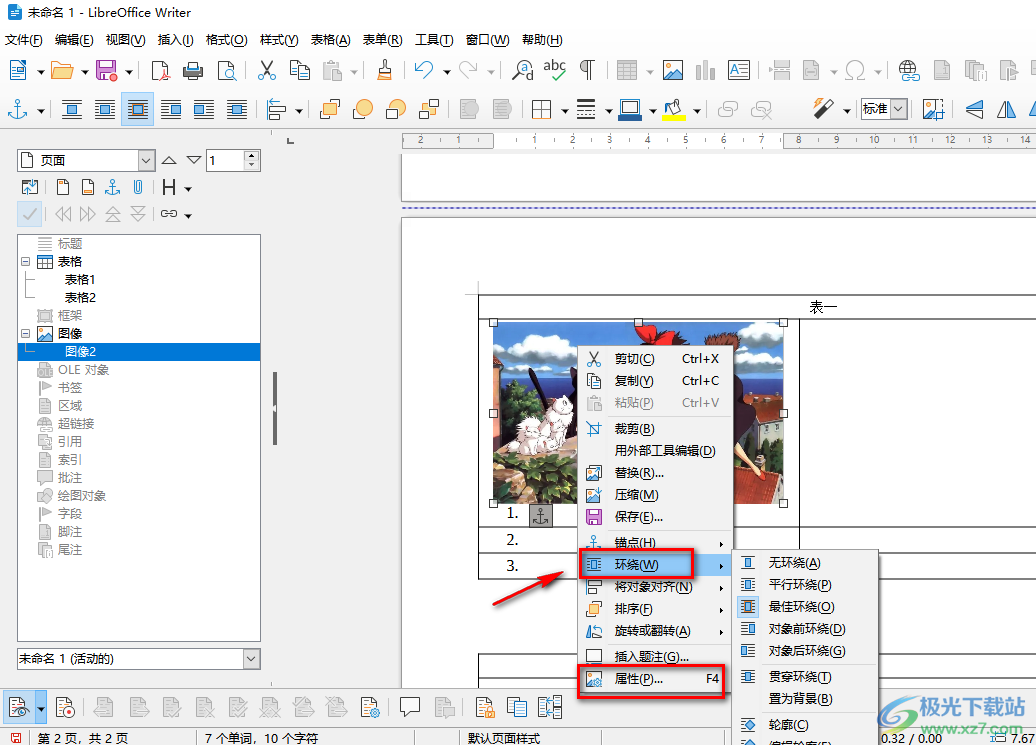Screen dimensions: 1036x745
Task: Click the Border Color icon
Action: tap(630, 109)
